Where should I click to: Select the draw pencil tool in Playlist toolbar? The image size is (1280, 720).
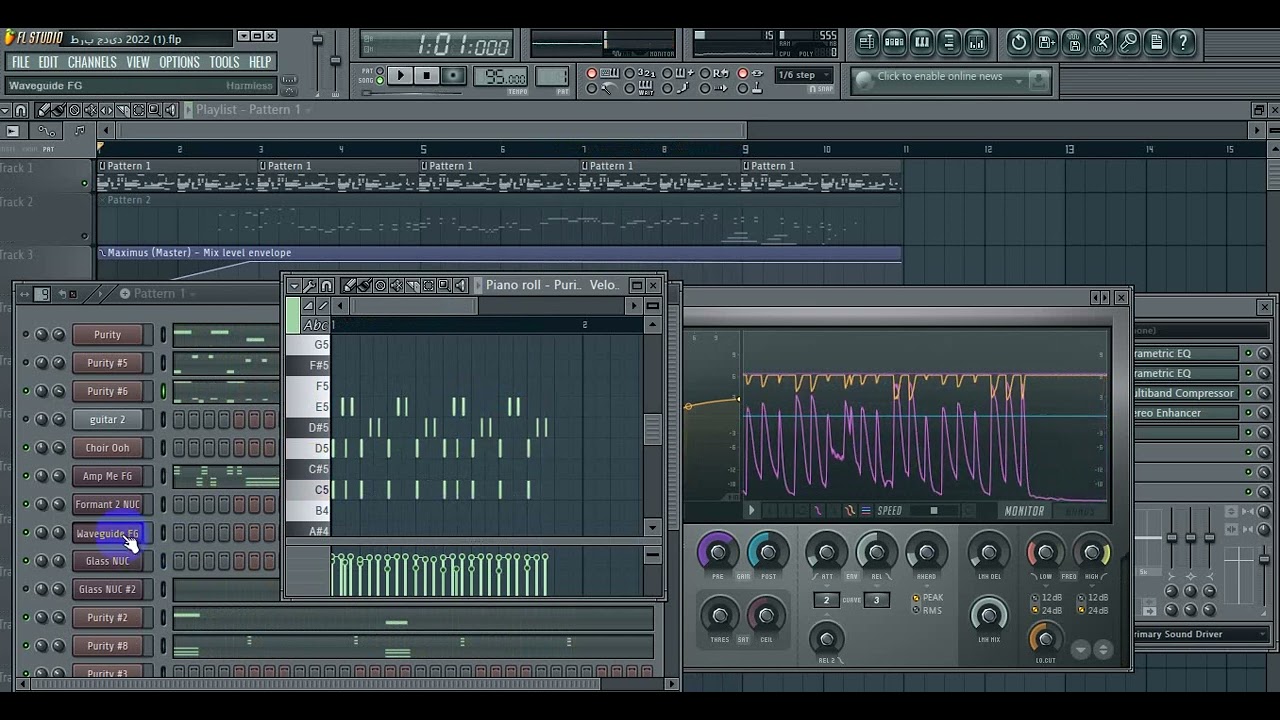[44, 110]
